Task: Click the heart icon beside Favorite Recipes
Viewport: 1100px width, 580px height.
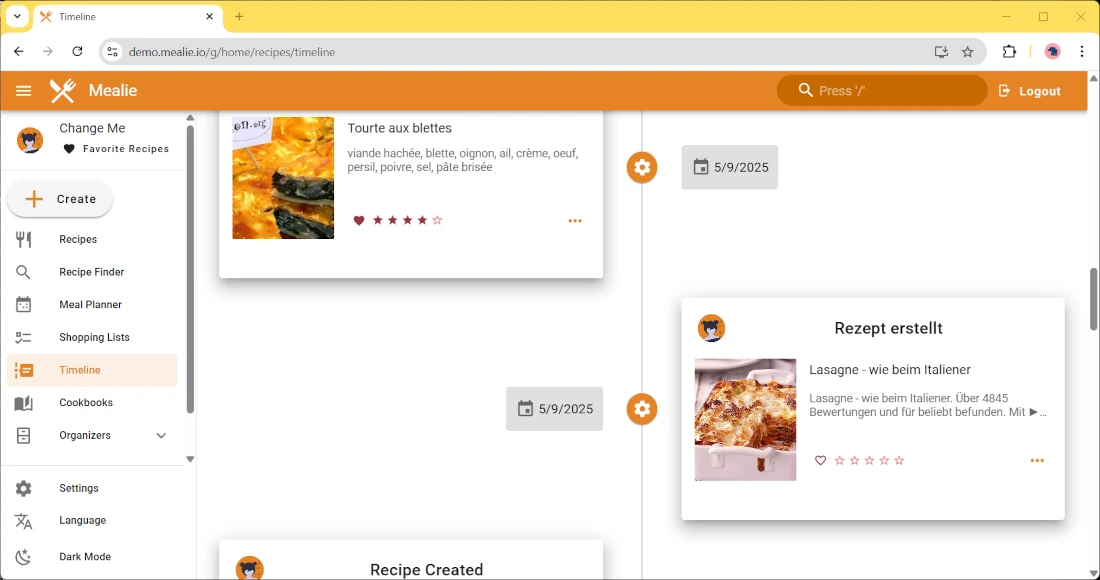Action: (x=69, y=149)
